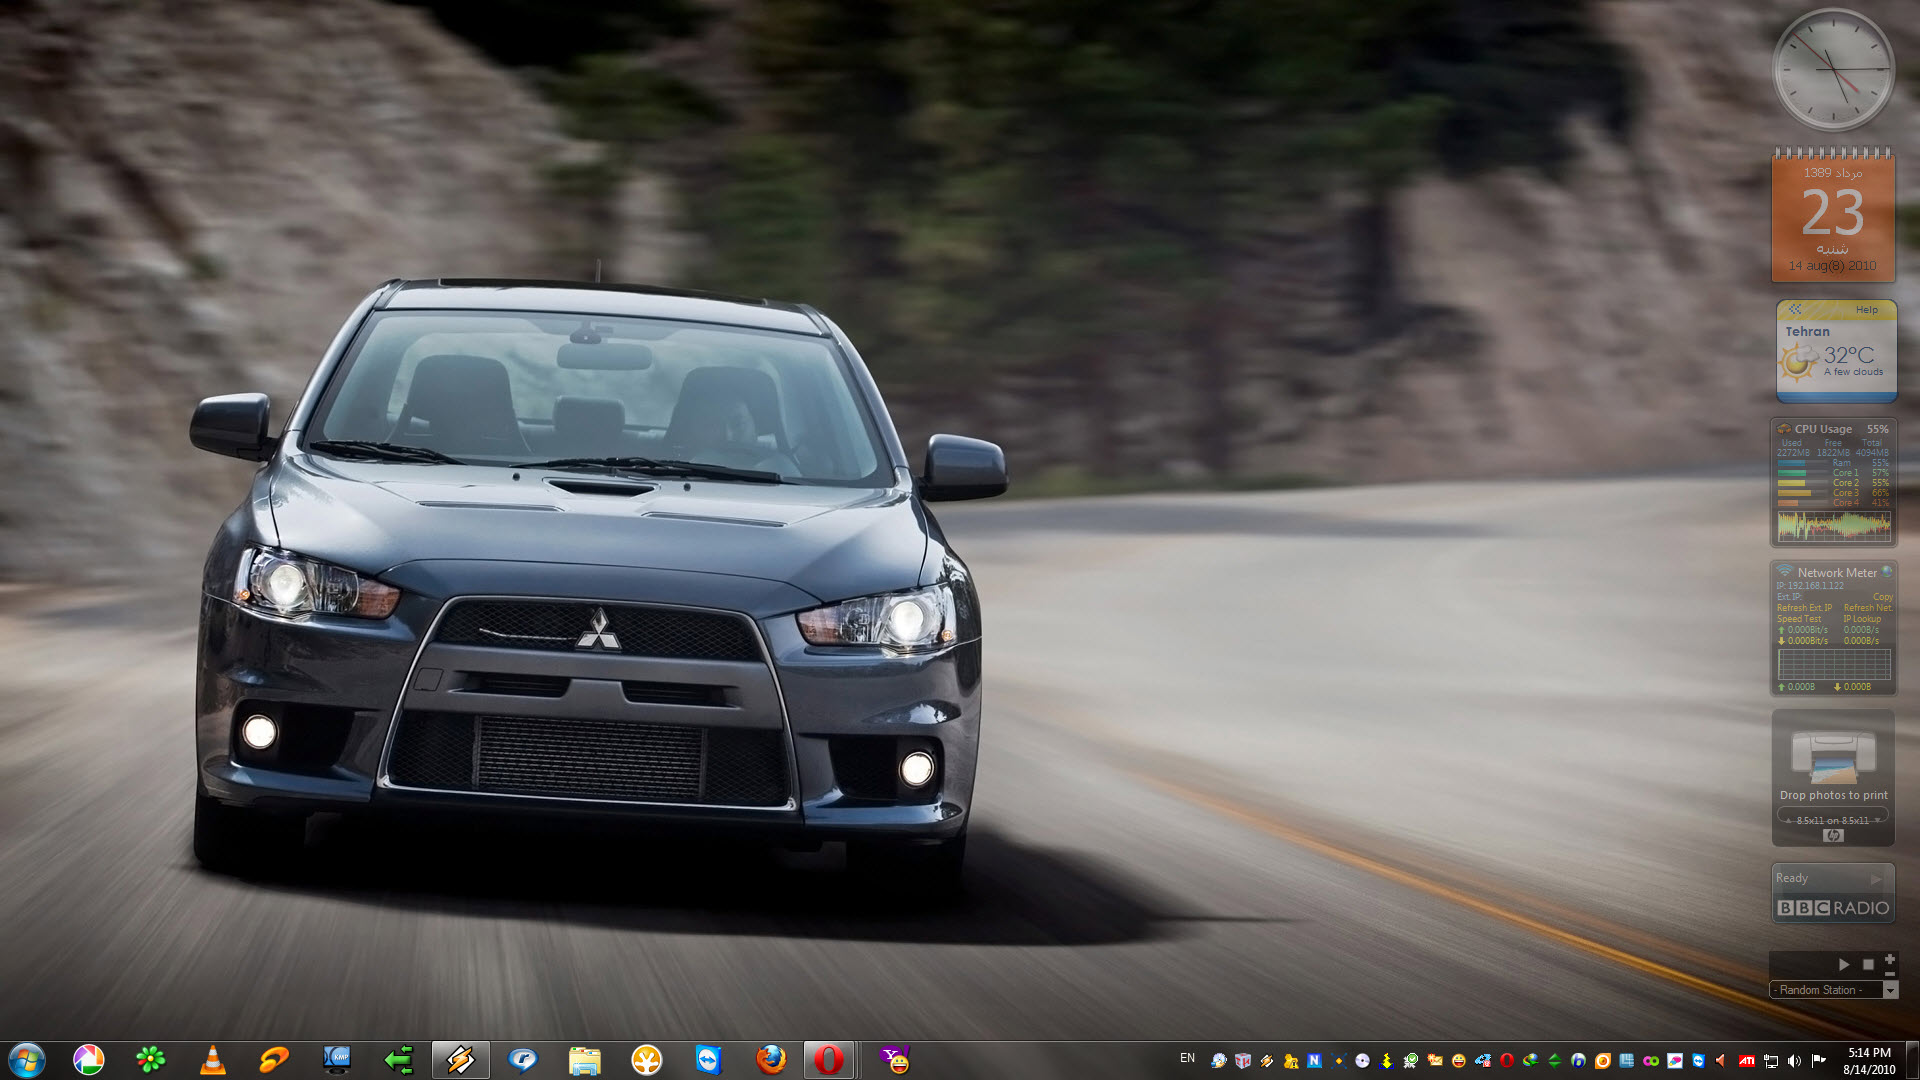Screen dimensions: 1920x1080
Task: Increase volume with plus on radio gadget
Action: tap(1890, 959)
